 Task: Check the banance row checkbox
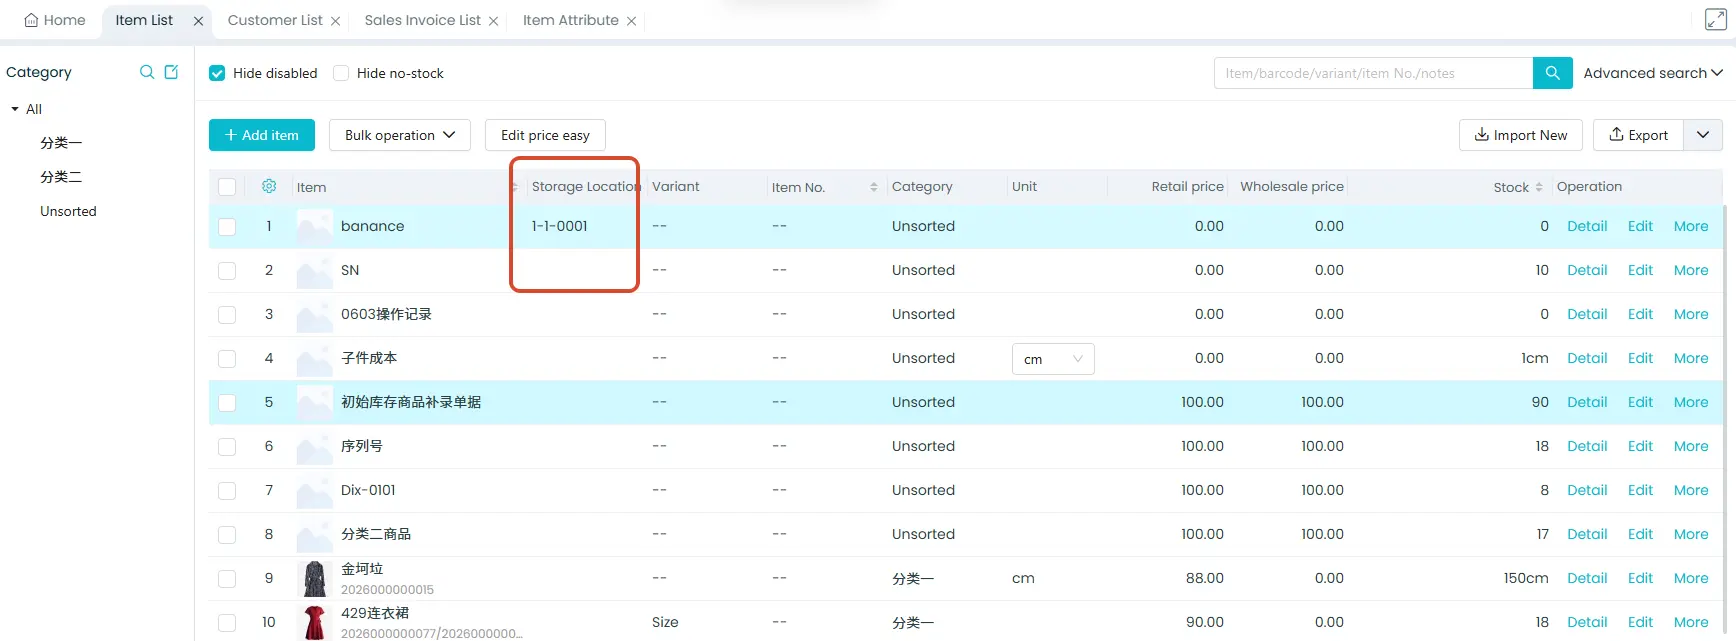(227, 227)
